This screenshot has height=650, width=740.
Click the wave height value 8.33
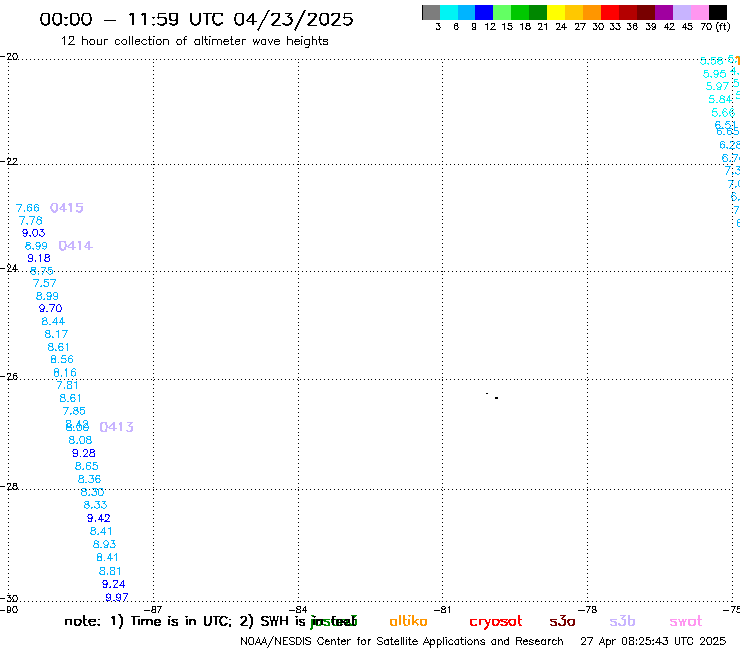(95, 505)
